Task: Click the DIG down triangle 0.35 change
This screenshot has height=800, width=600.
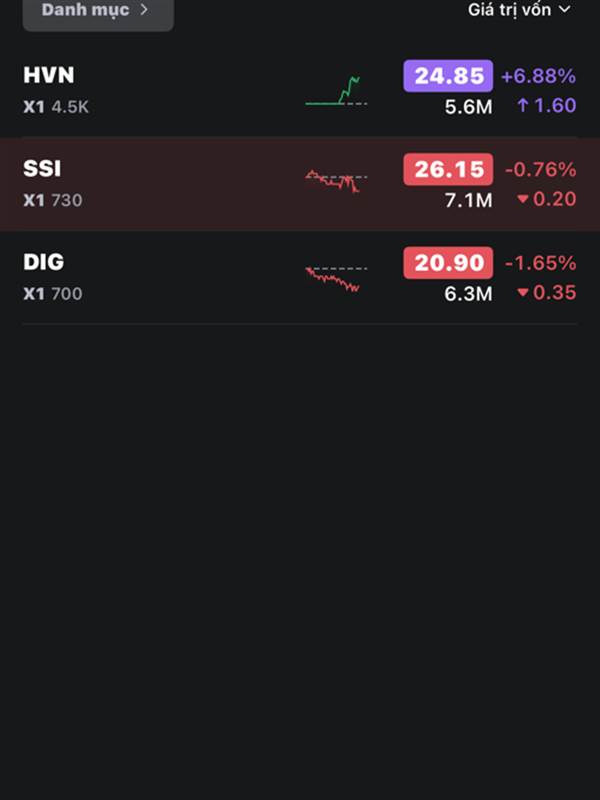Action: (x=546, y=292)
